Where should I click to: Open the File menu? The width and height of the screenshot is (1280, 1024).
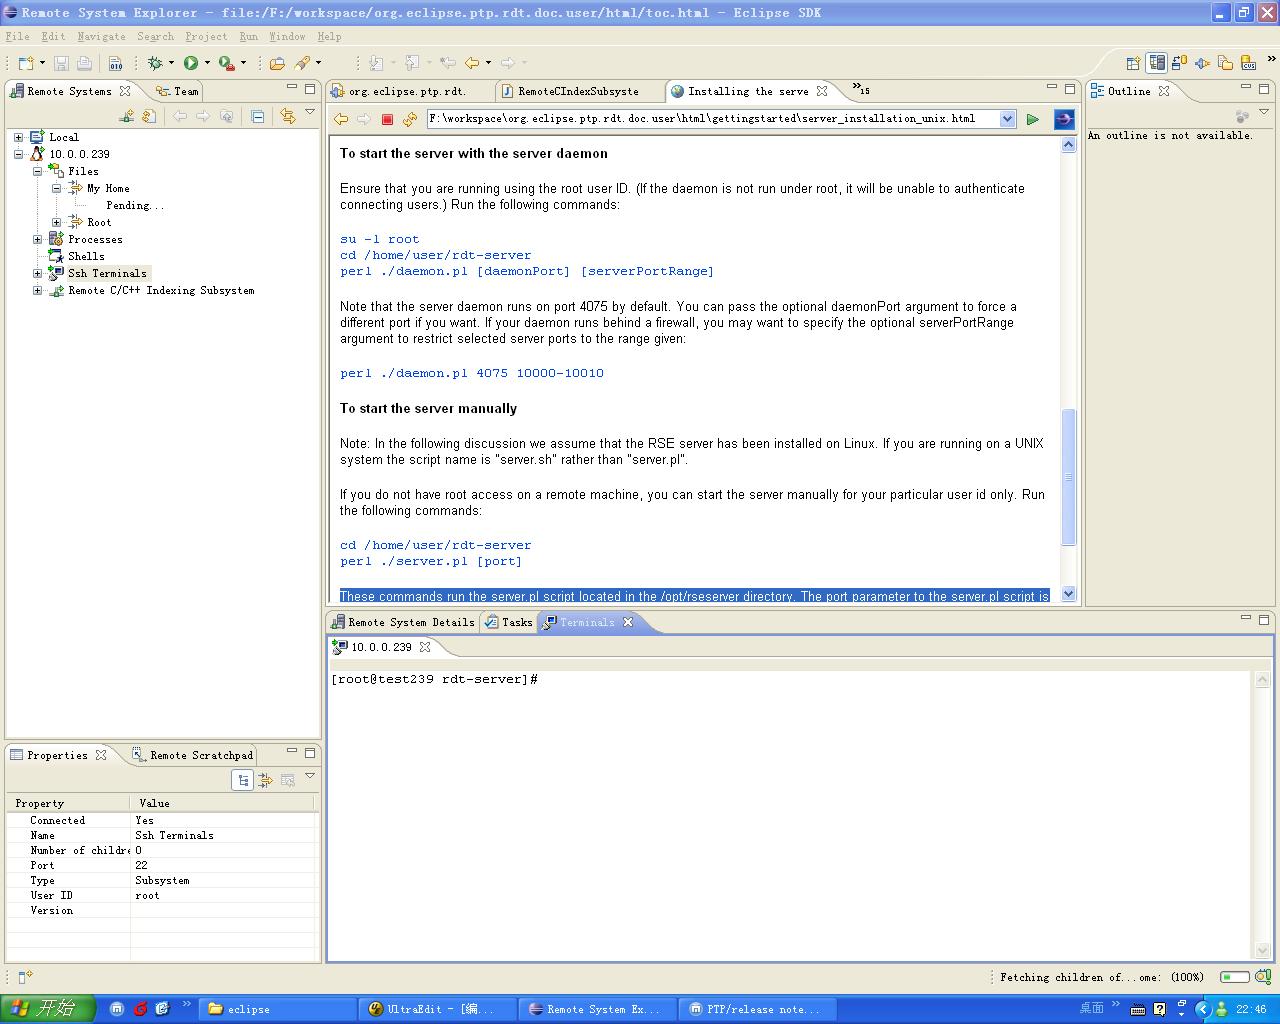17,36
